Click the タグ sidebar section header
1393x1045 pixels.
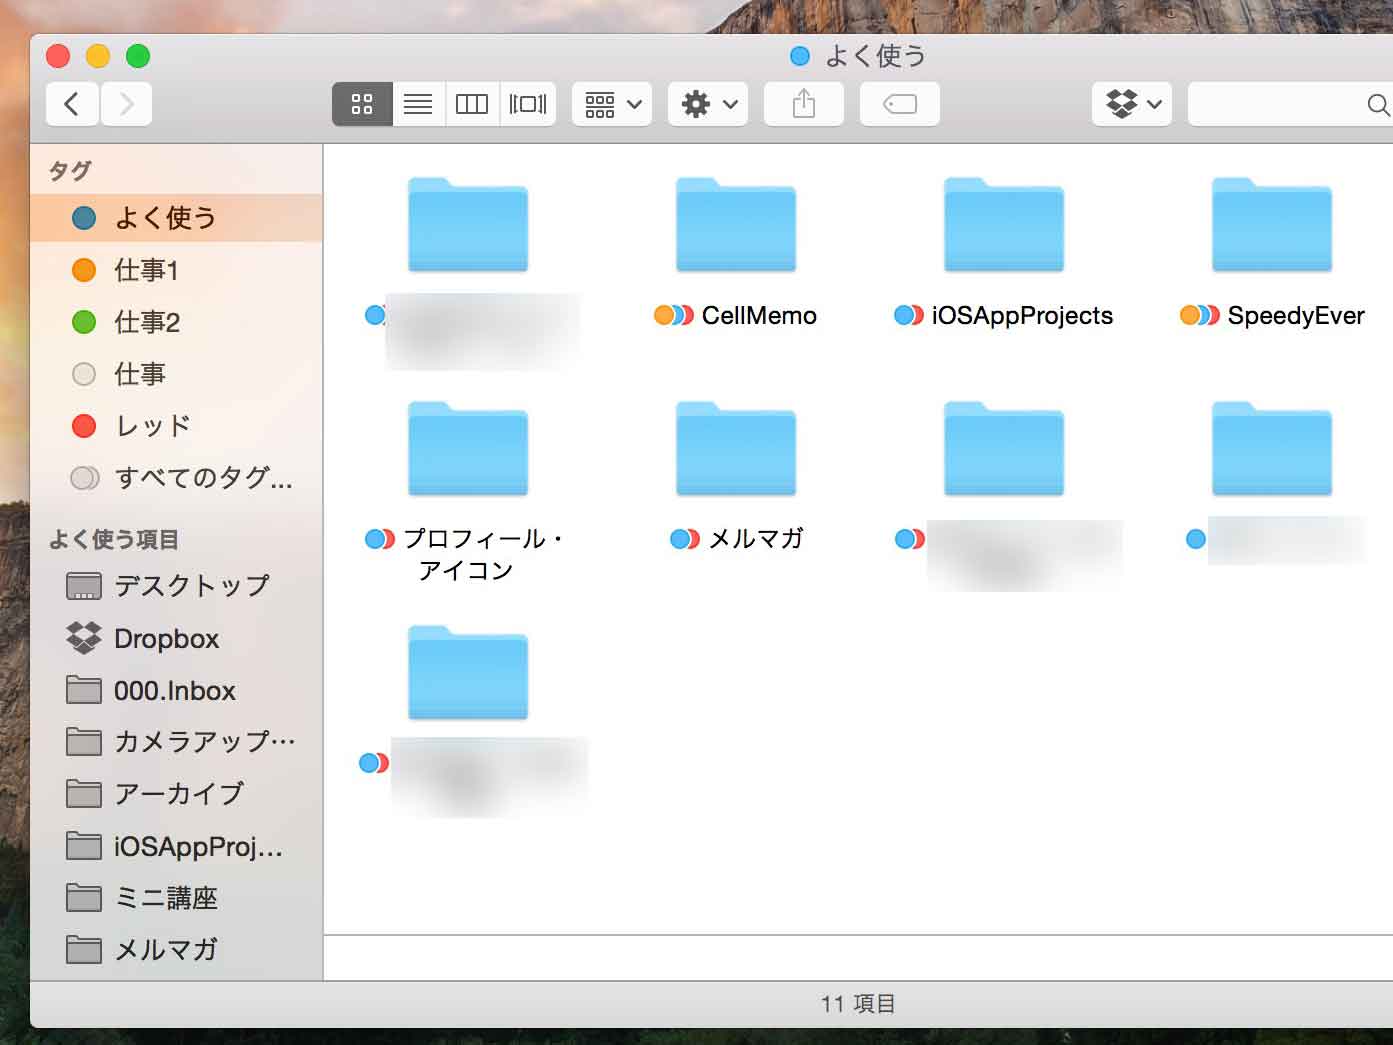[x=70, y=171]
